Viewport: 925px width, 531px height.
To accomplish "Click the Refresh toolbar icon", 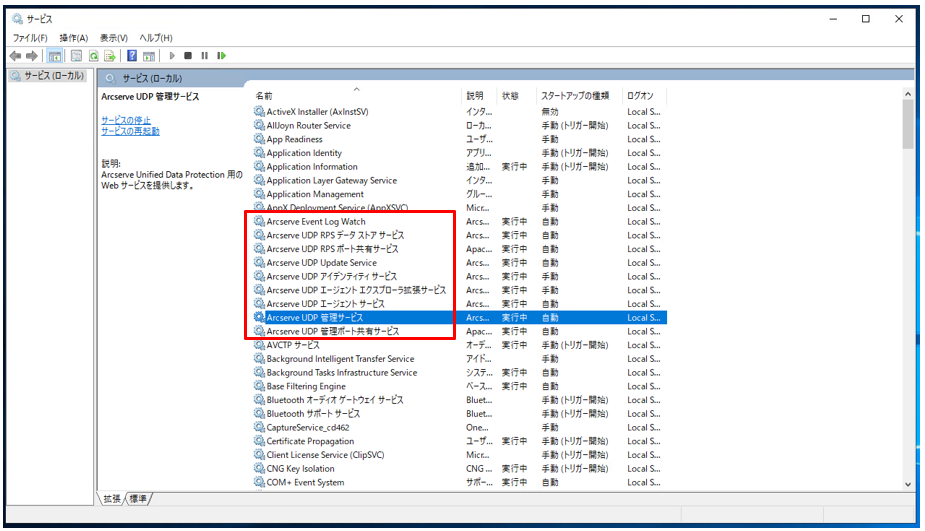I will point(93,56).
